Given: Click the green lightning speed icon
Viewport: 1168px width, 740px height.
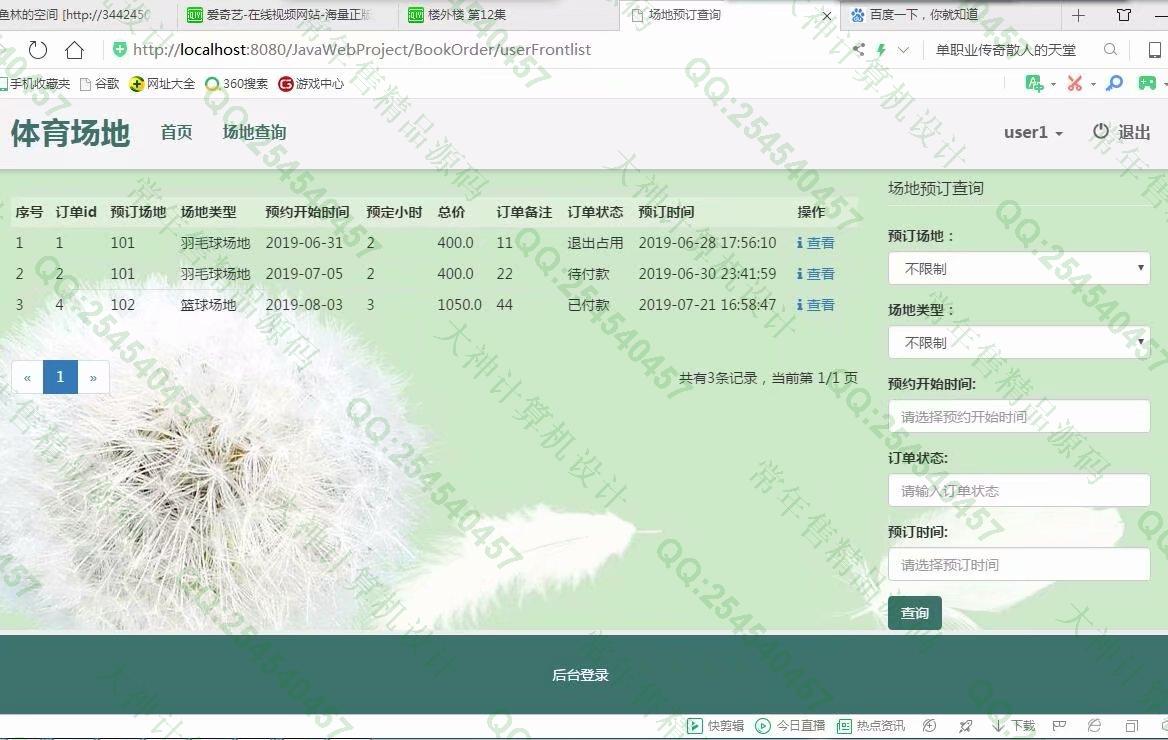Looking at the screenshot, I should pos(881,50).
